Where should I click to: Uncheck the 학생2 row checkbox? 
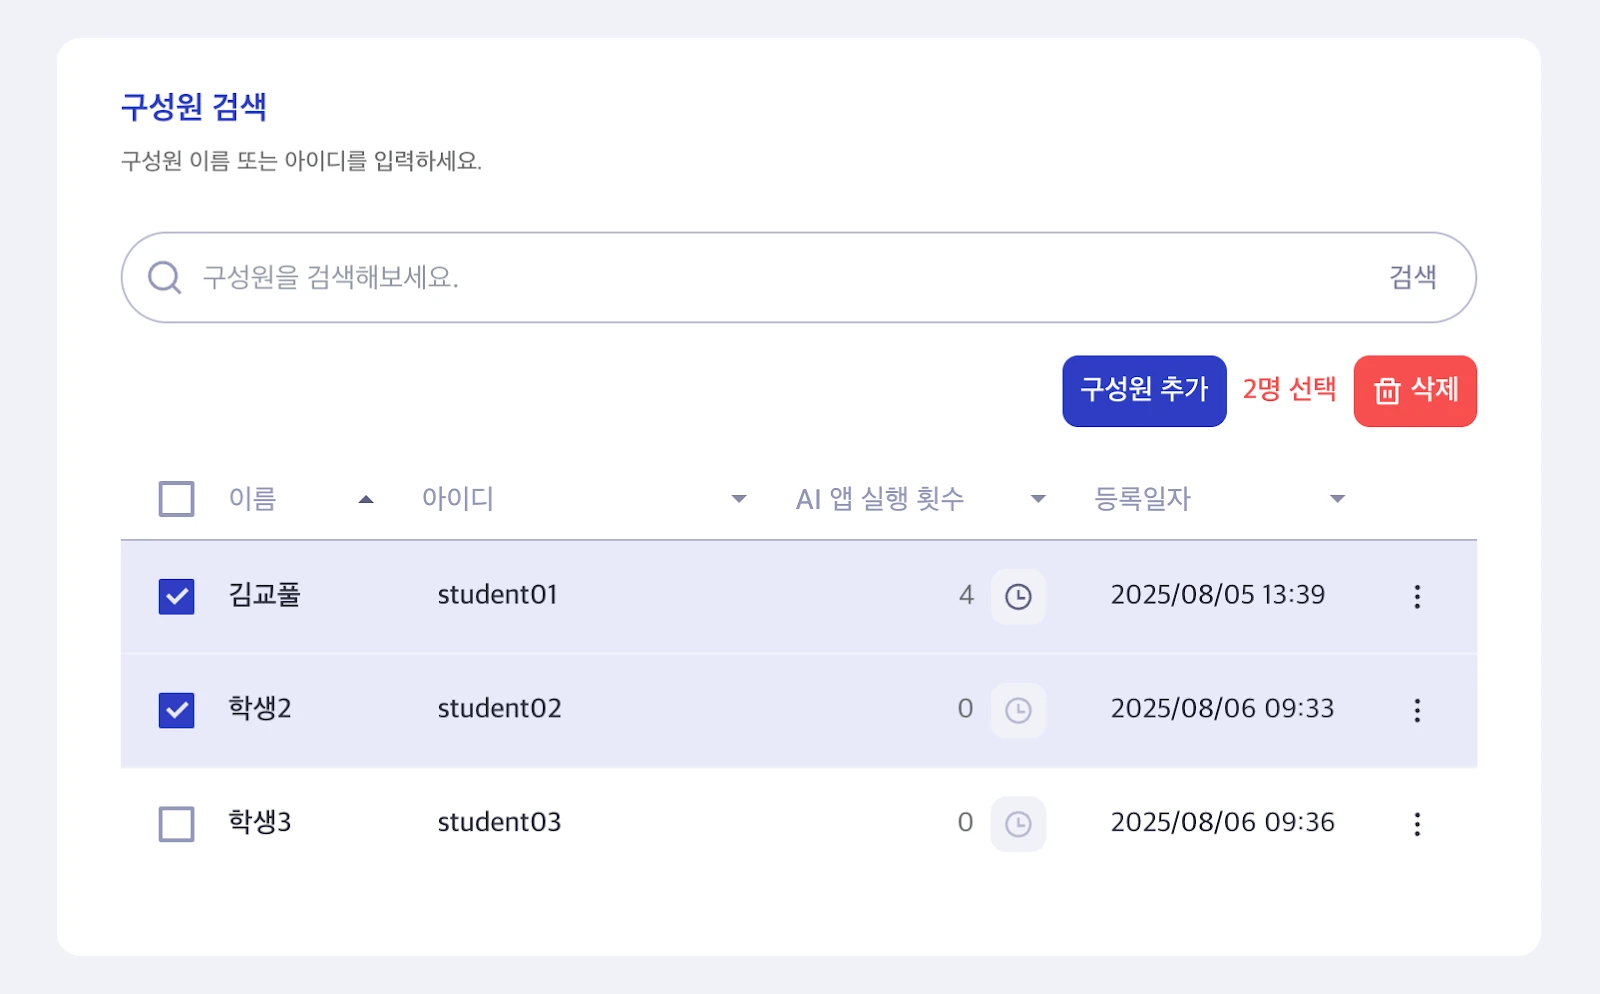point(177,710)
